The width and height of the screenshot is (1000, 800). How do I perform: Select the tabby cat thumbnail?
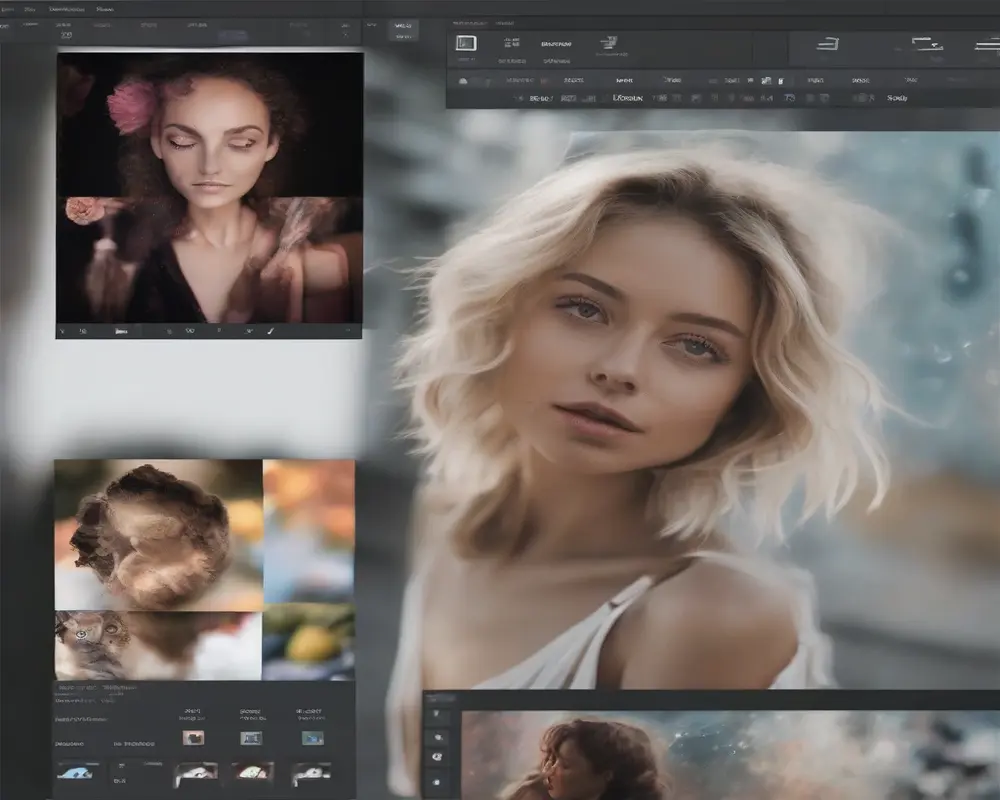click(158, 645)
